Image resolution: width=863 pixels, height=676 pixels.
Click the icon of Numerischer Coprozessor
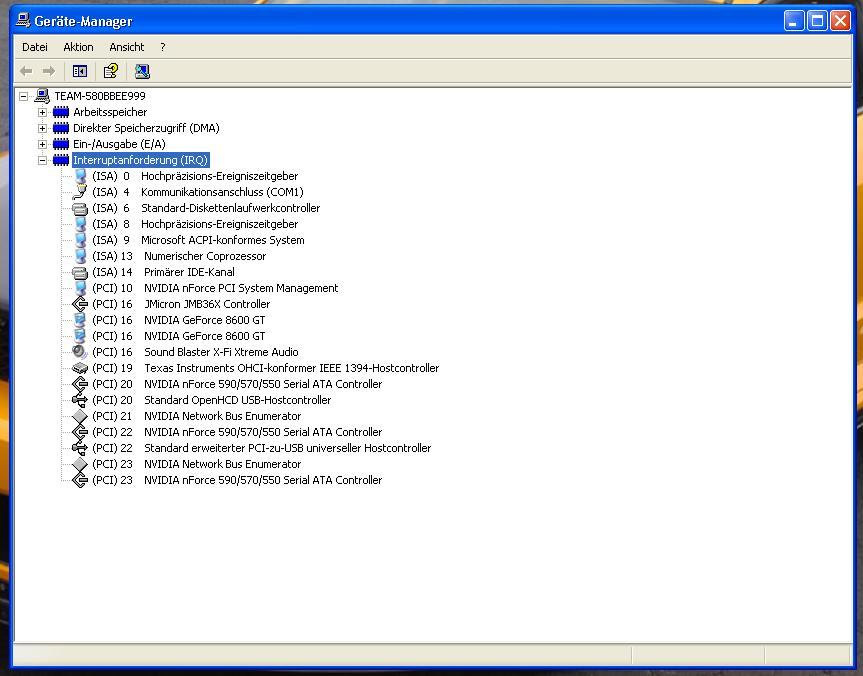pyautogui.click(x=80, y=256)
